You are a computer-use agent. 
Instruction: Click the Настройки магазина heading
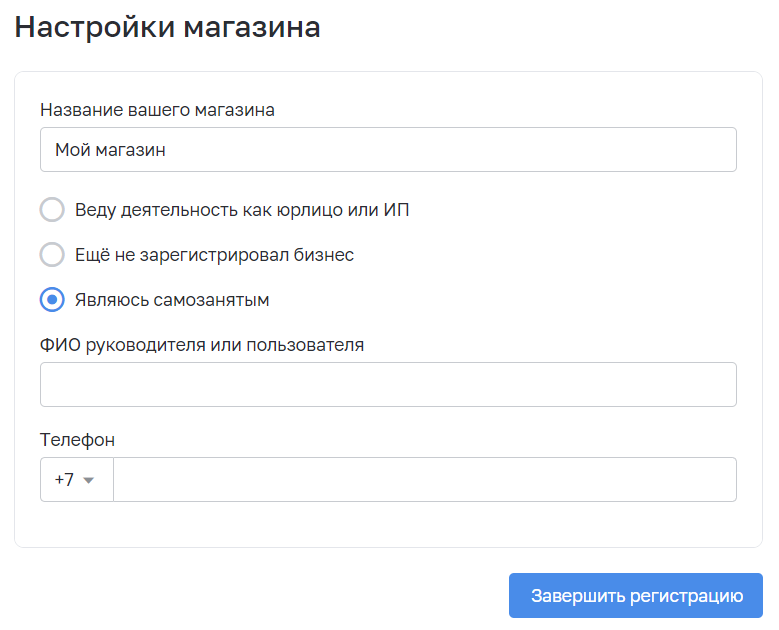pos(167,27)
